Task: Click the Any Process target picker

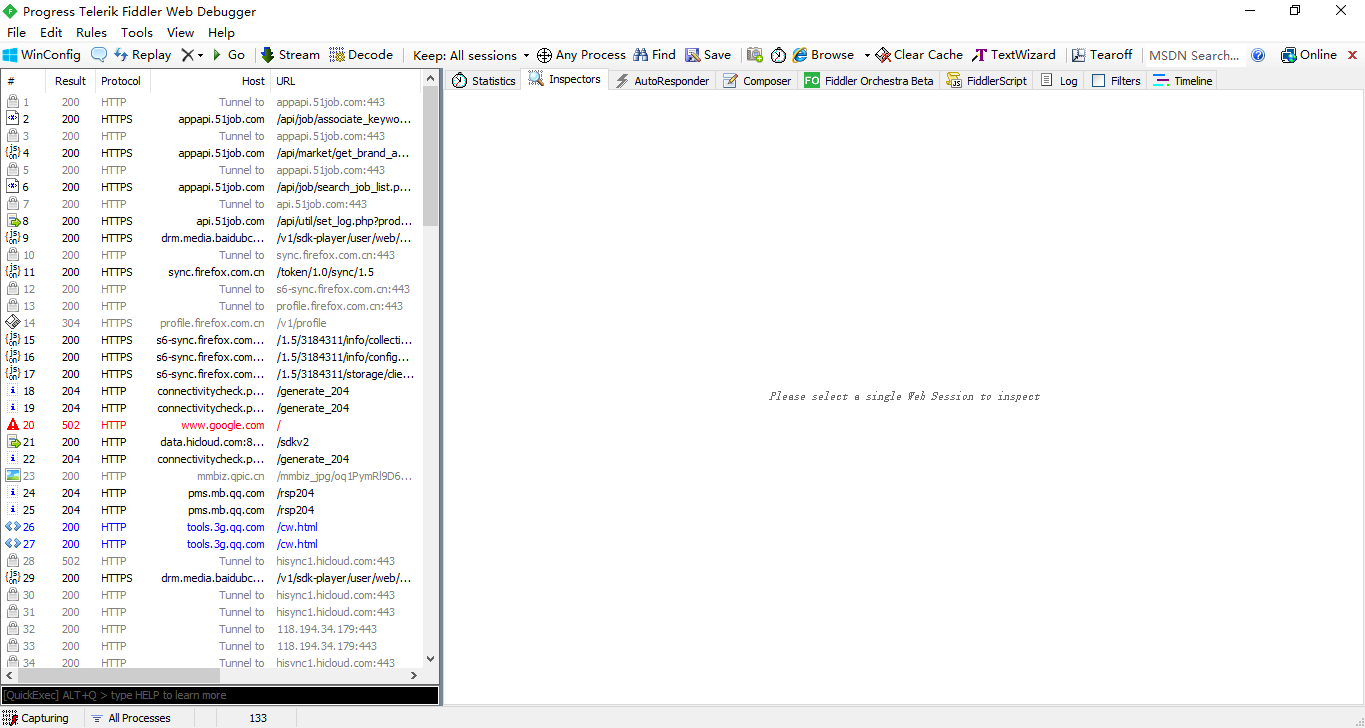Action: tap(581, 55)
